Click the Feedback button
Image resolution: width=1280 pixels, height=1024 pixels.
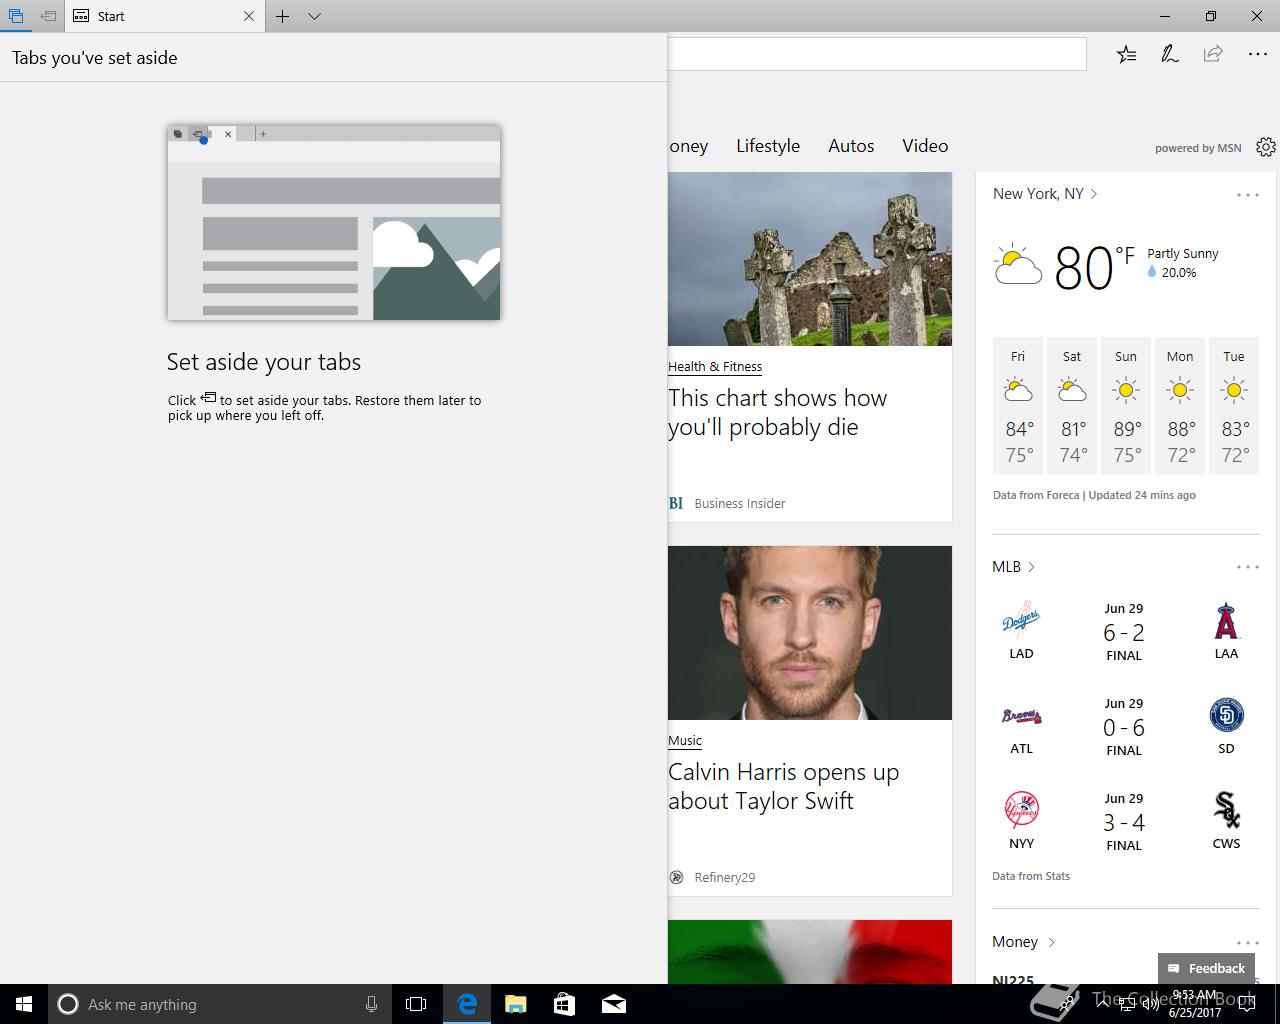point(1206,968)
